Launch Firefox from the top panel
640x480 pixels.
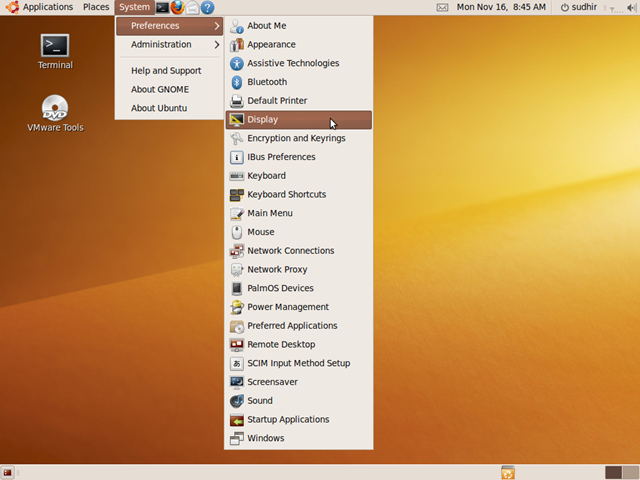pos(178,7)
